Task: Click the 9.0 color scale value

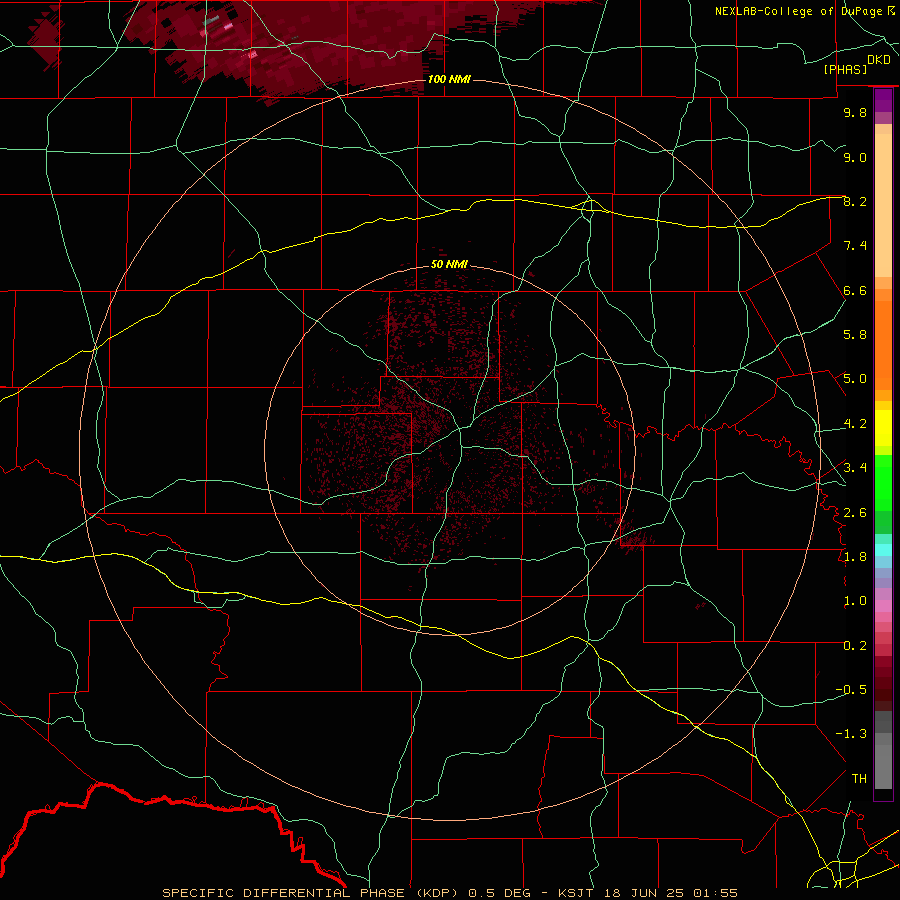Action: (x=855, y=157)
